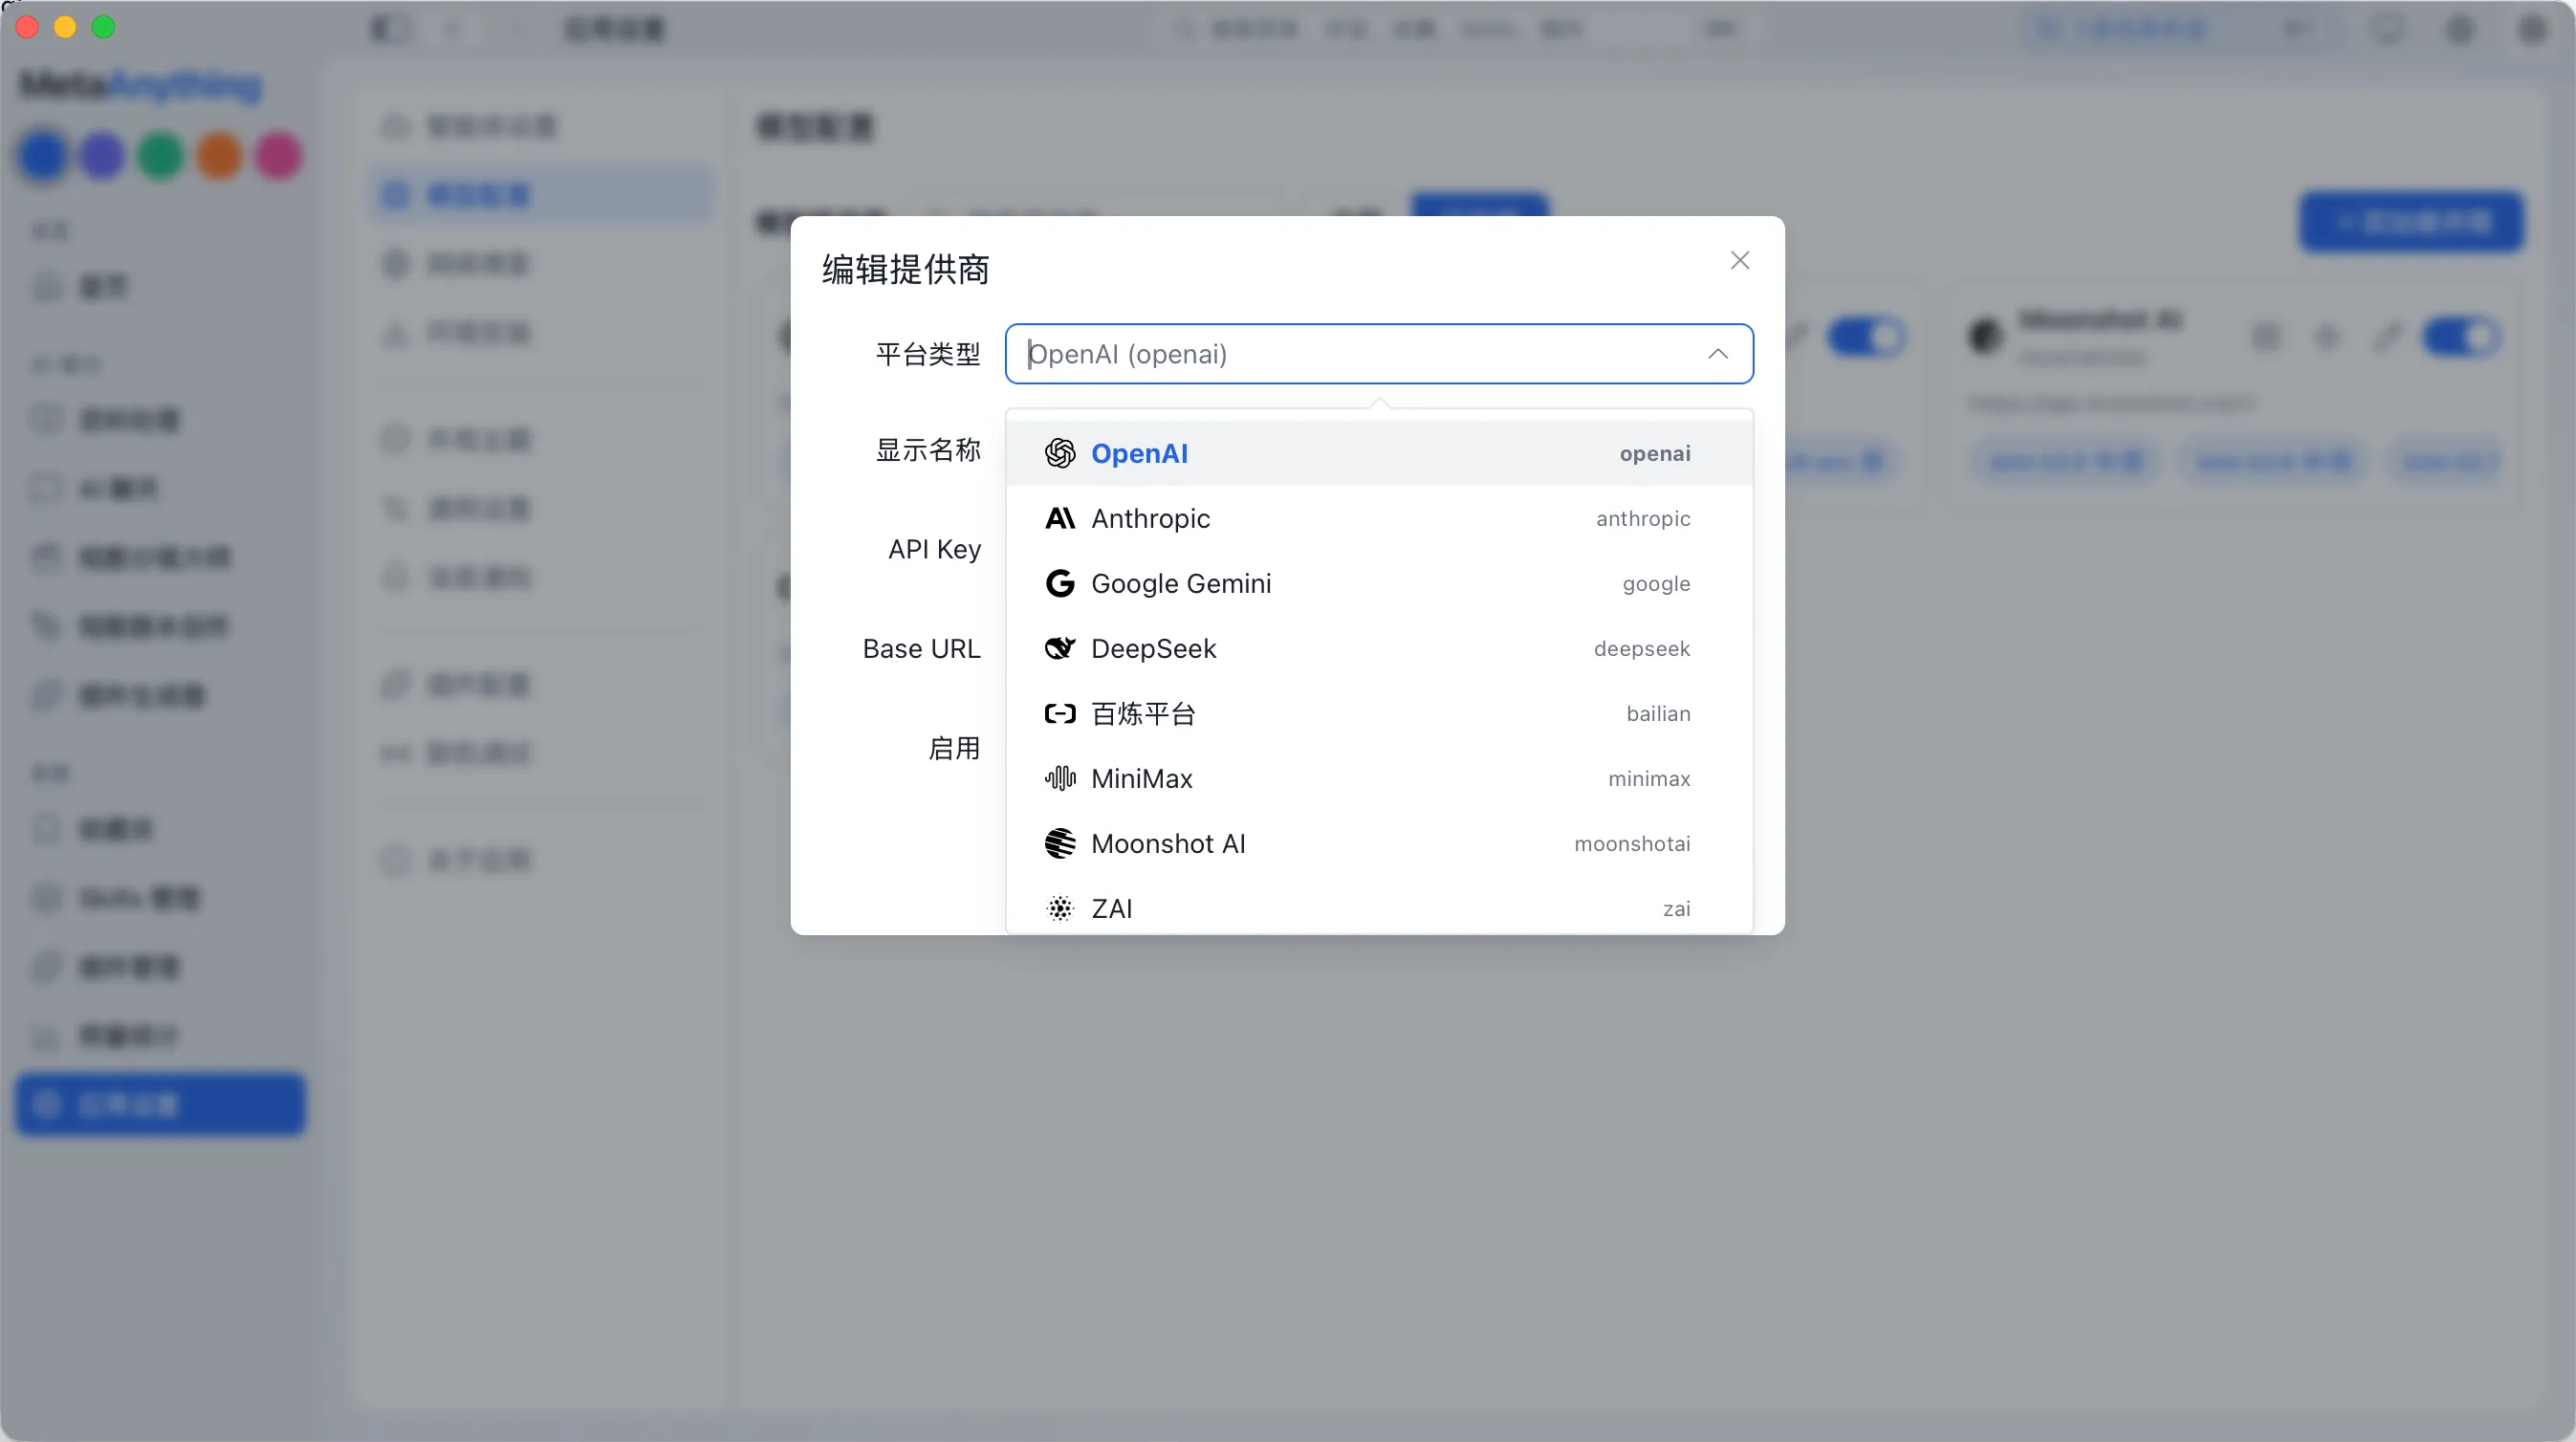The width and height of the screenshot is (2576, 1442).
Task: Click the 平台类型 field label
Action: pos(927,354)
